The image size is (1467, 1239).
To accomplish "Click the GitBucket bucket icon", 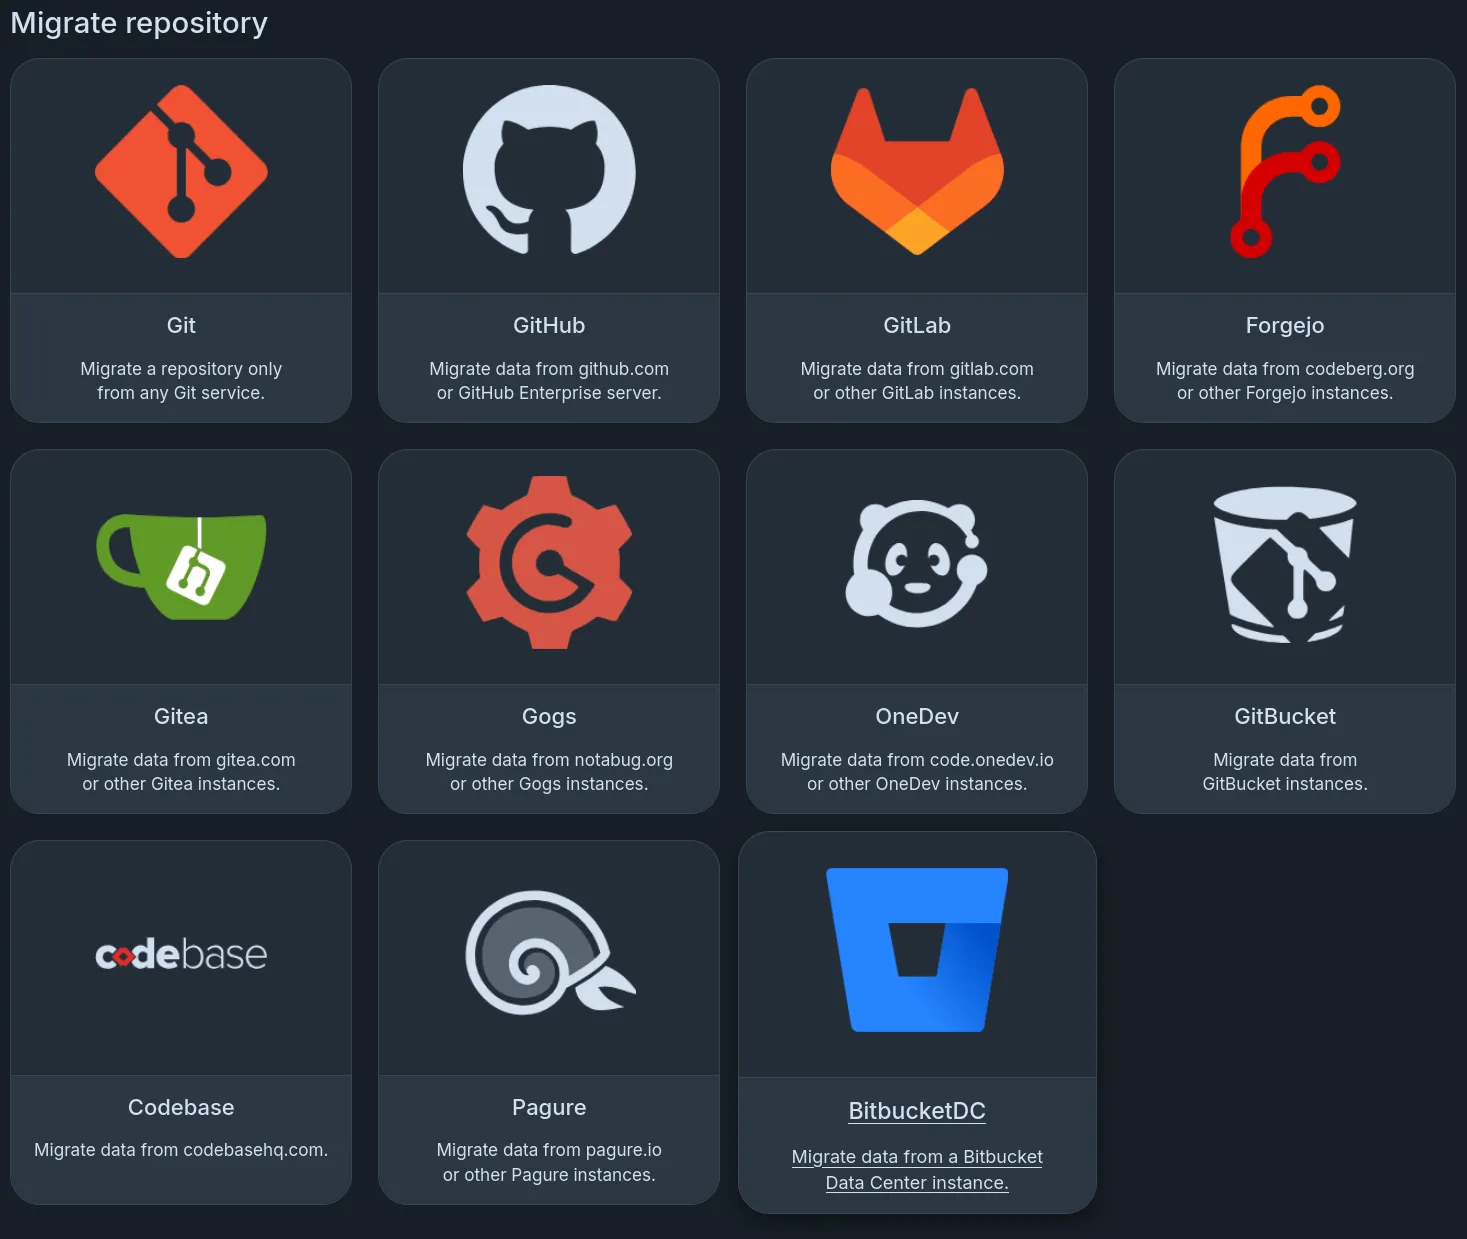I will 1285,564.
